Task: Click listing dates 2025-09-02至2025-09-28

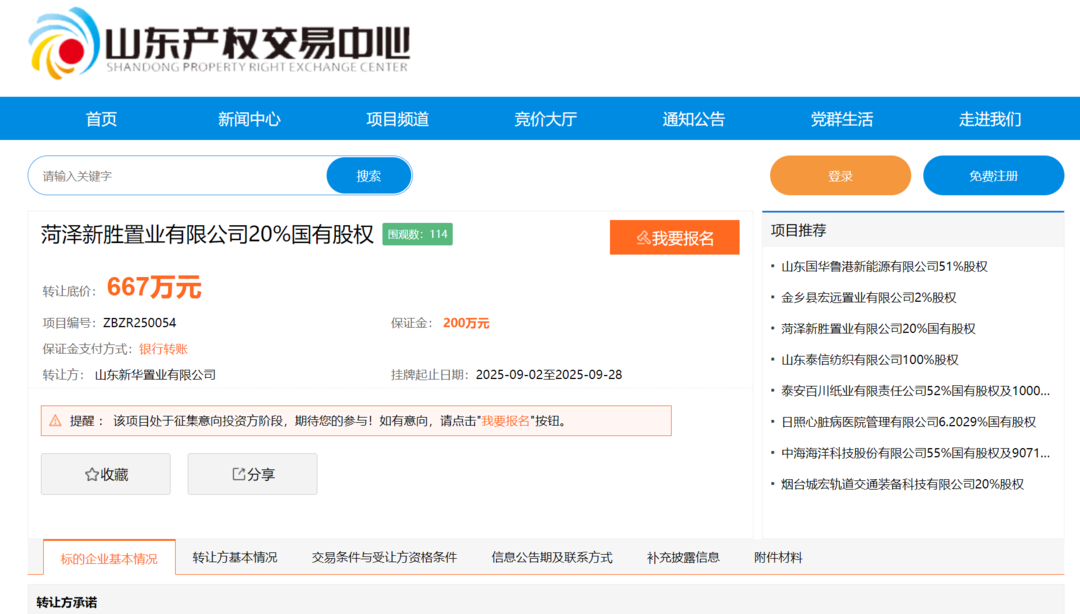Action: click(x=549, y=375)
